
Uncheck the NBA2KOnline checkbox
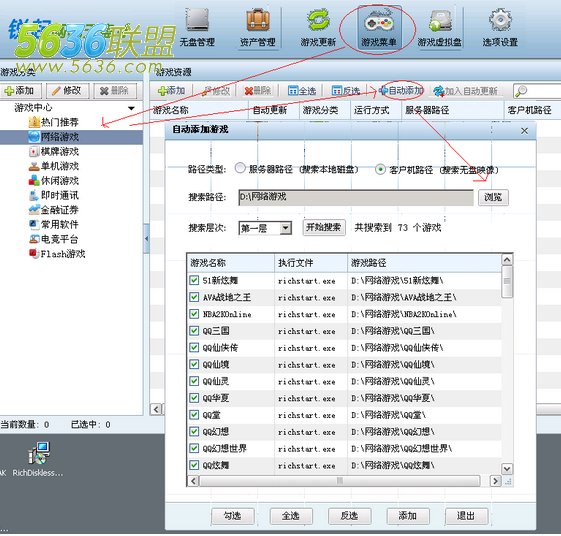(194, 314)
